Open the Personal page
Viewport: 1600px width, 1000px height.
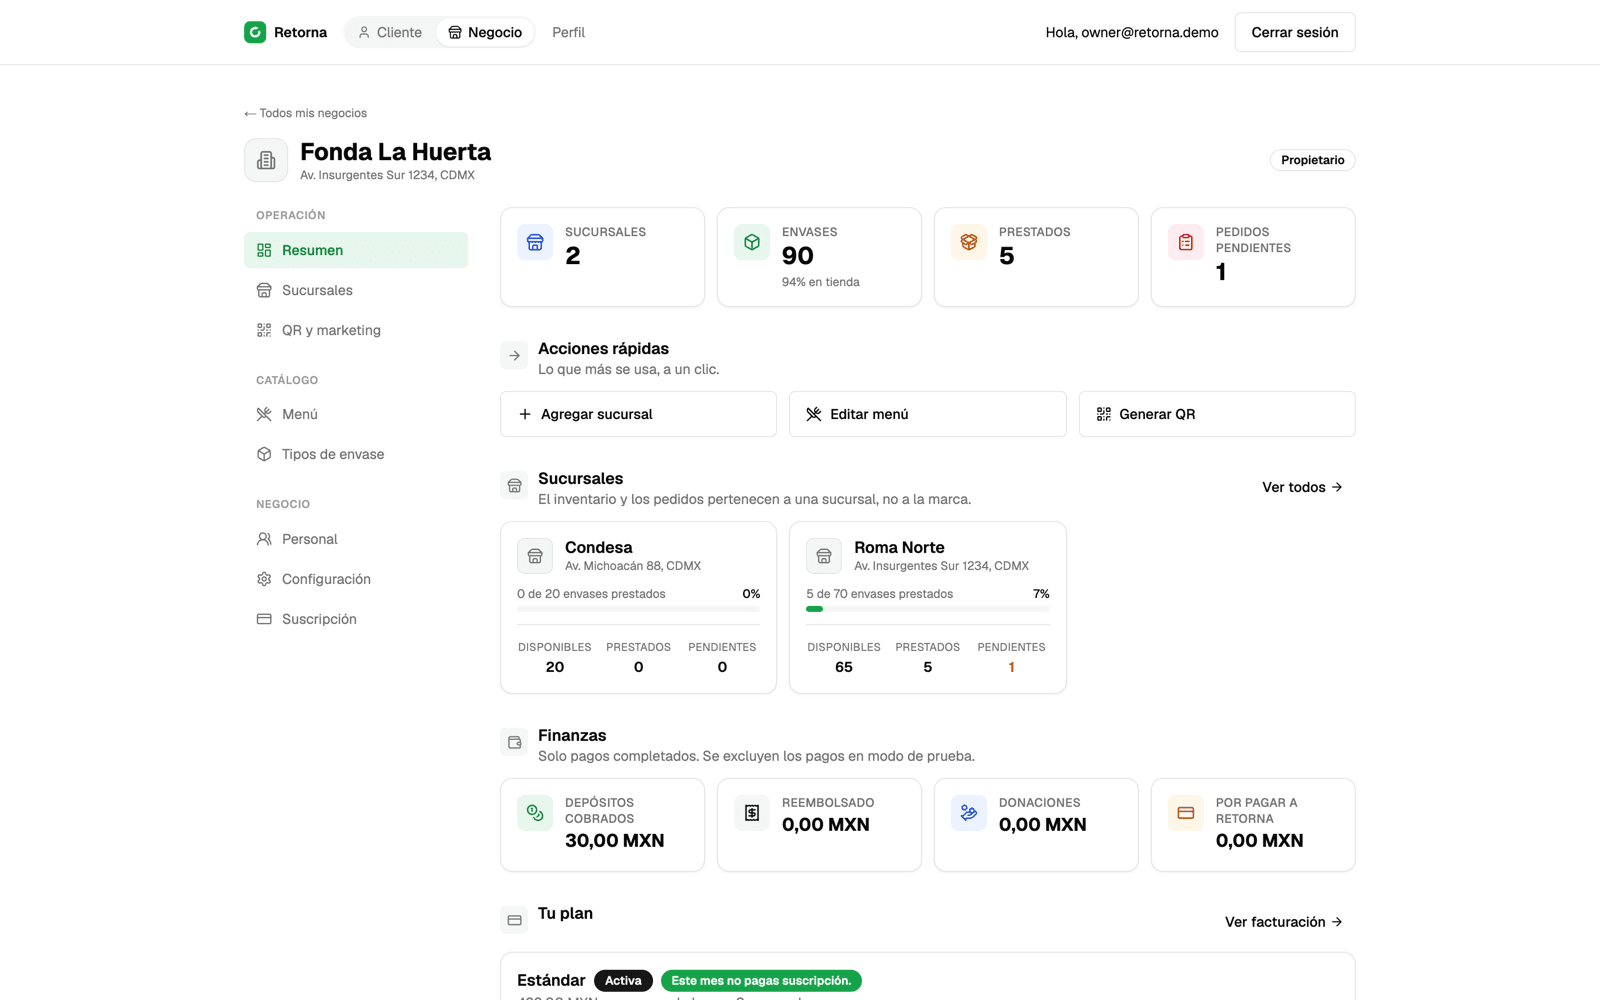click(356, 539)
